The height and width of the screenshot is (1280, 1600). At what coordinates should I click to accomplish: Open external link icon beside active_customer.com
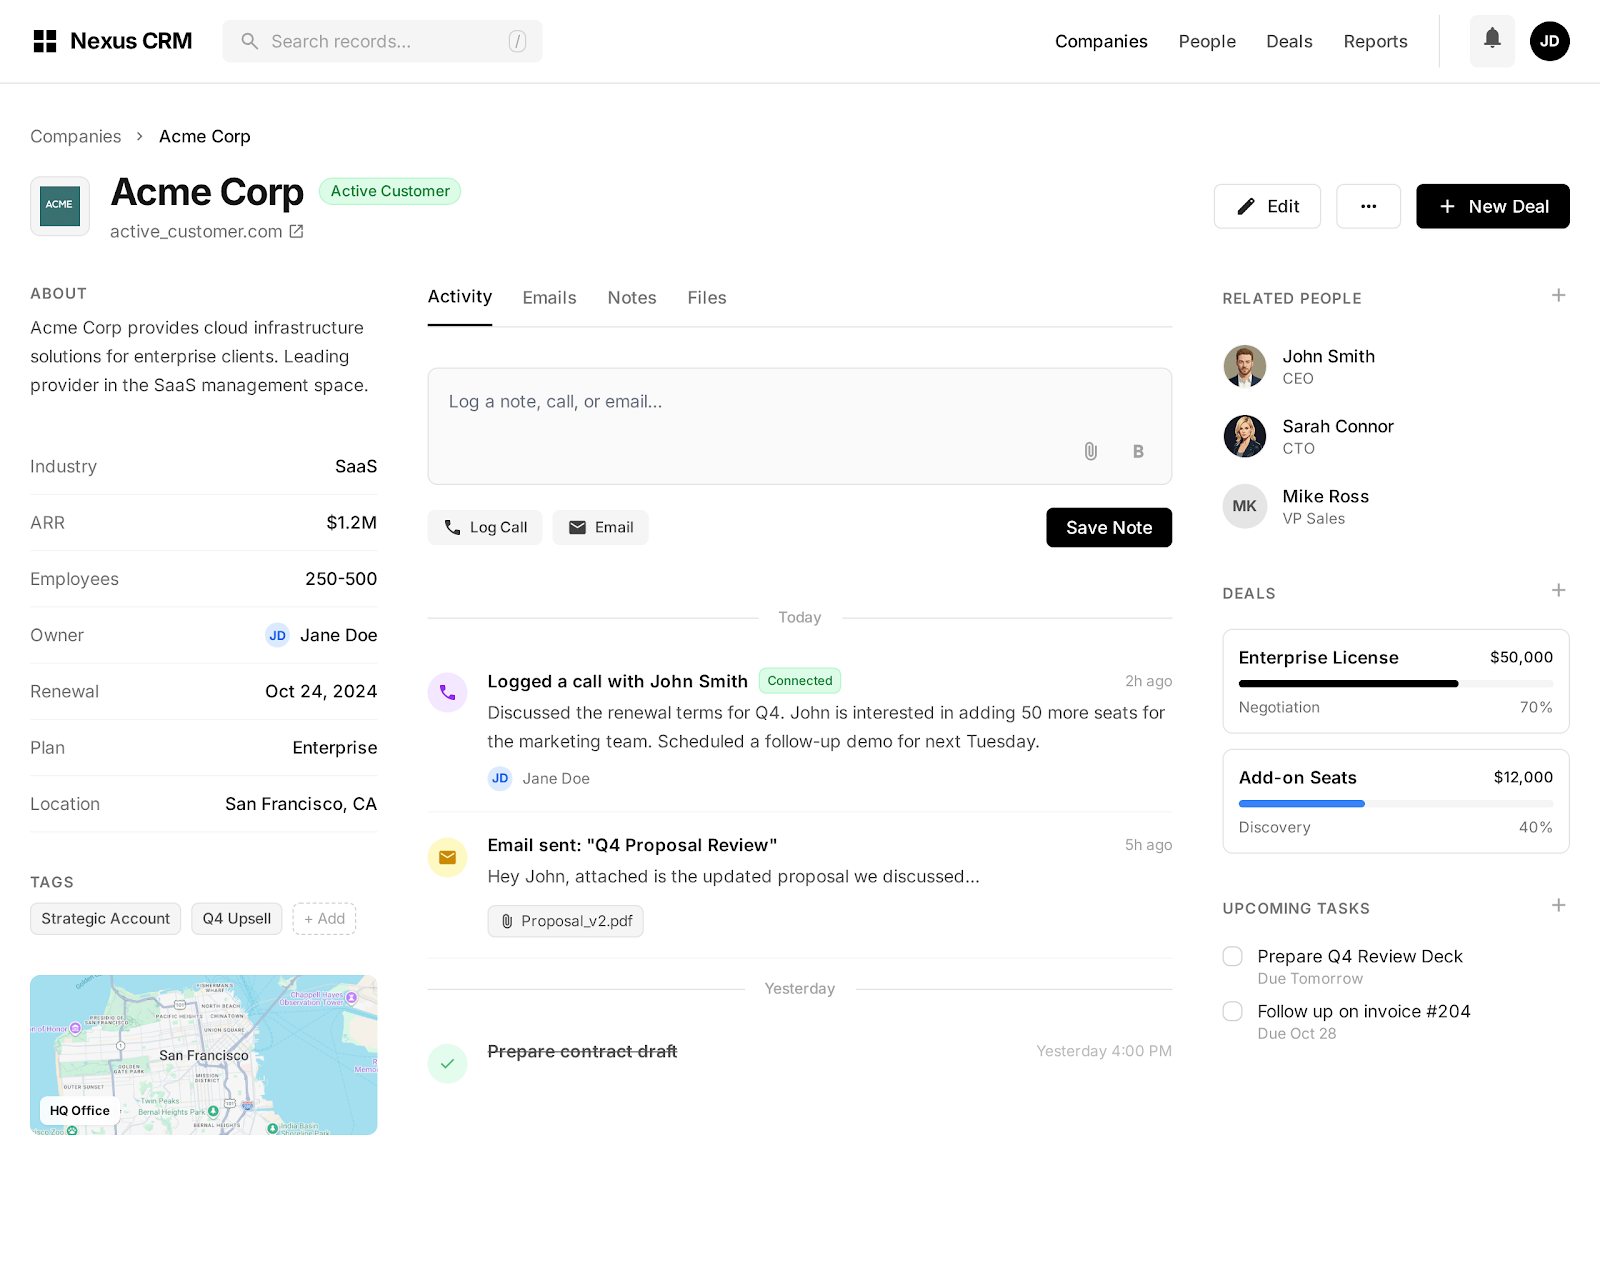297,231
